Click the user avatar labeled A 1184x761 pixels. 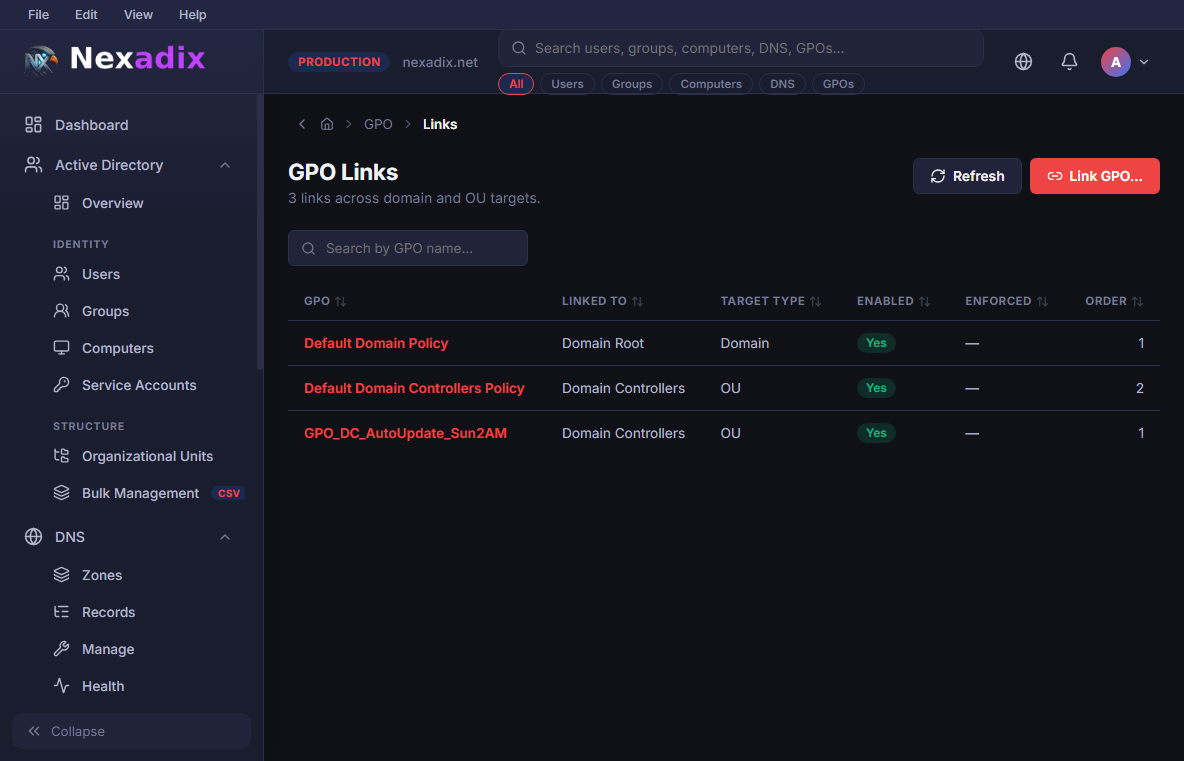1115,62
